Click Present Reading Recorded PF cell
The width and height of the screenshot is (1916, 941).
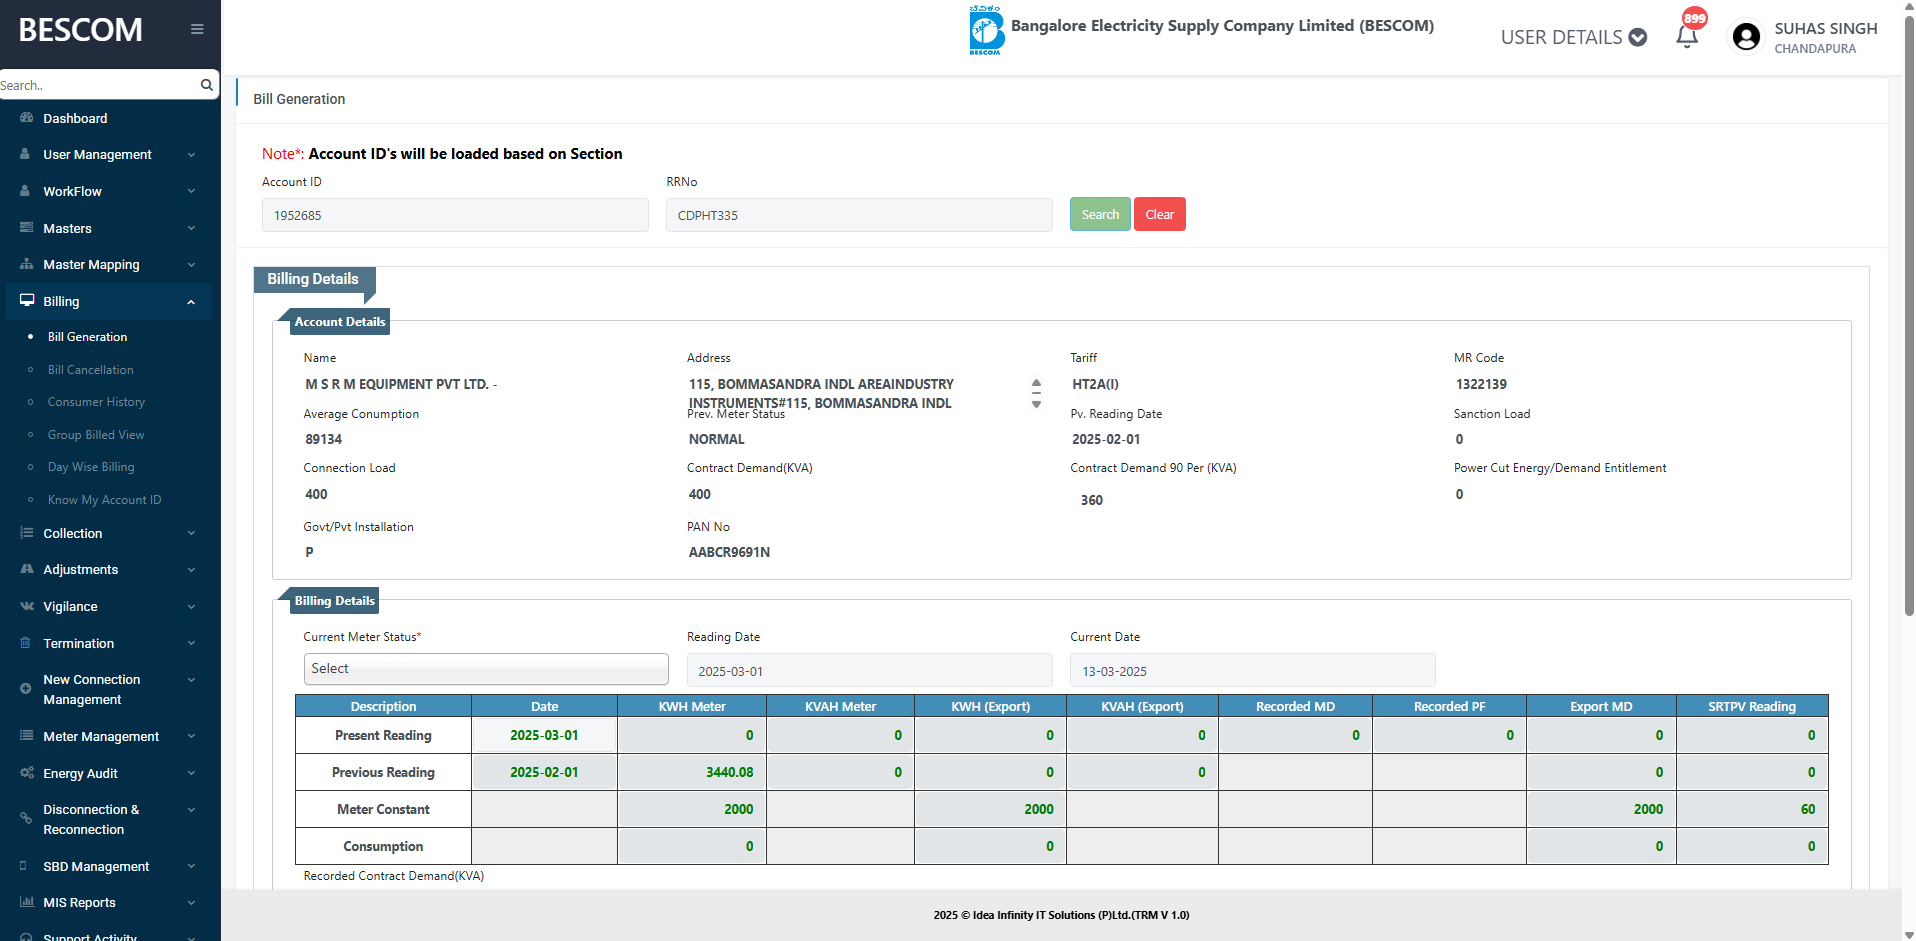click(1449, 735)
